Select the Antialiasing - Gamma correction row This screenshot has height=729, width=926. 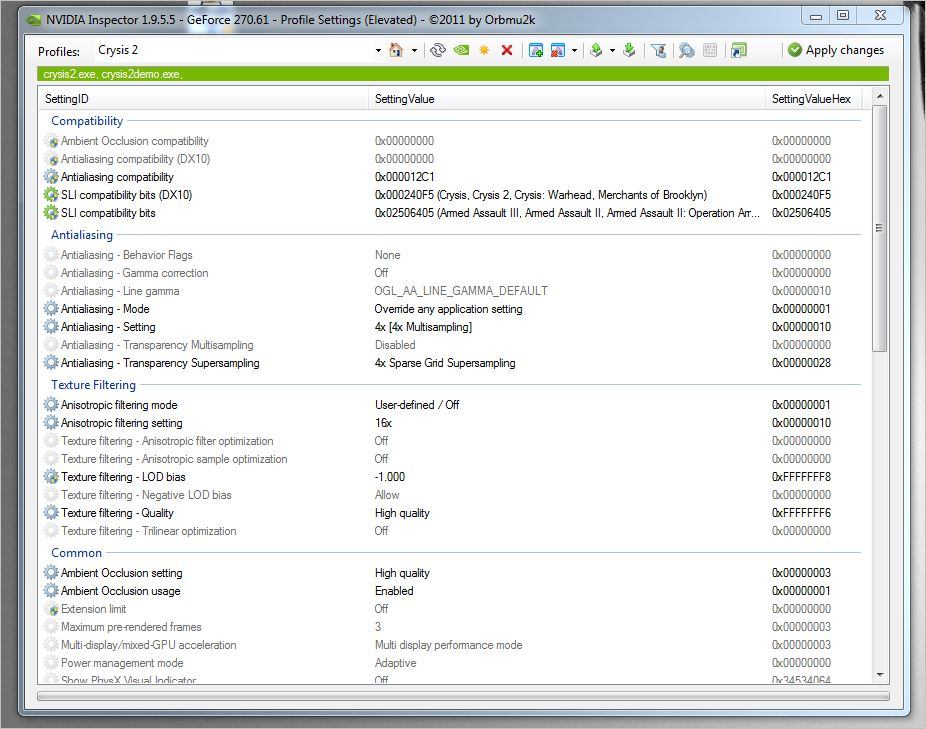(x=452, y=273)
